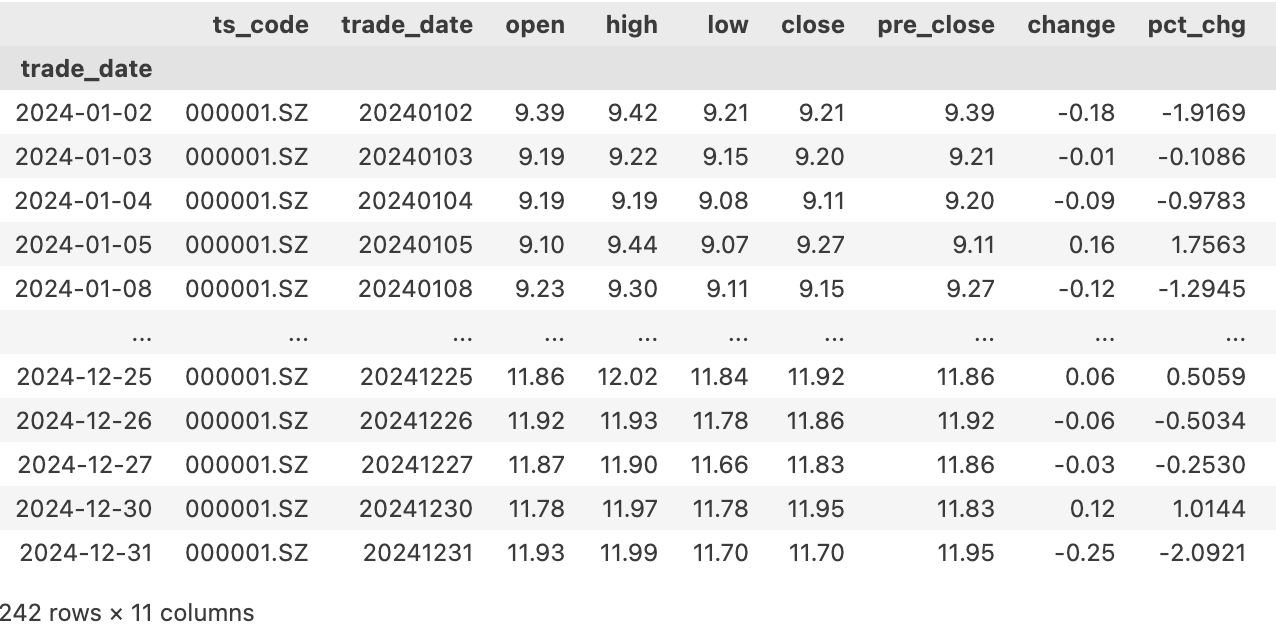The height and width of the screenshot is (630, 1276).
Task: Select the 2024-12-31 row index
Action: coord(85,553)
